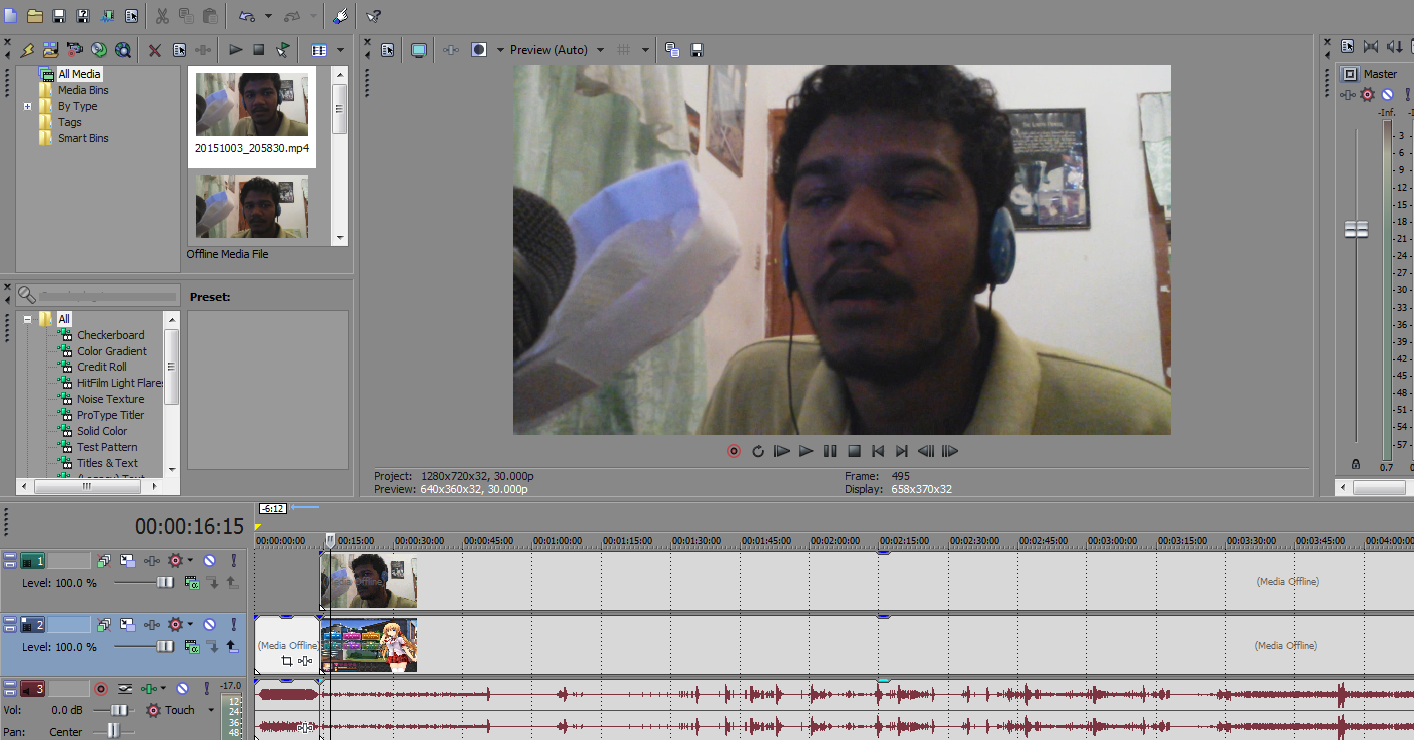Select the ProType Titler generator
Screen dimensions: 1414x740
(x=110, y=415)
